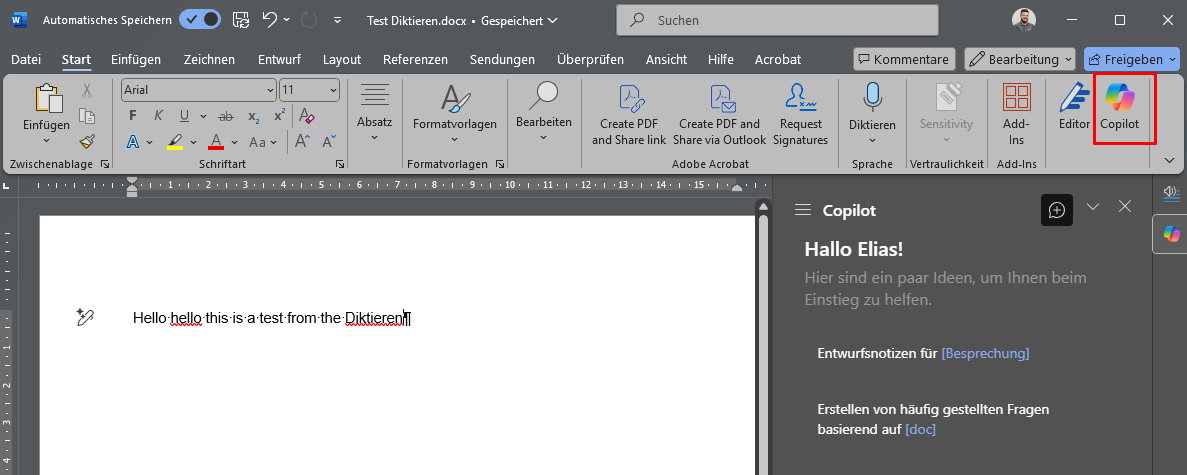Click the [Besprechung] suggestion link
1187x475 pixels.
[x=985, y=353]
